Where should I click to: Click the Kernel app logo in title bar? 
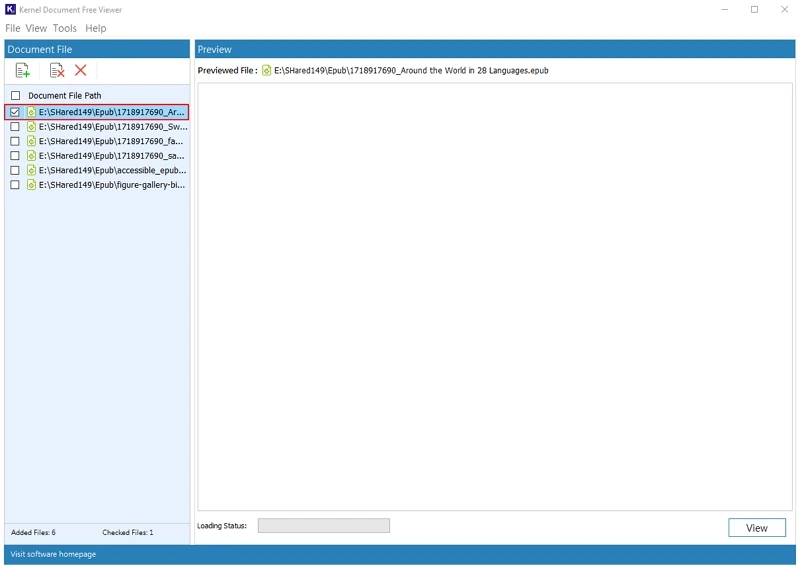point(10,9)
